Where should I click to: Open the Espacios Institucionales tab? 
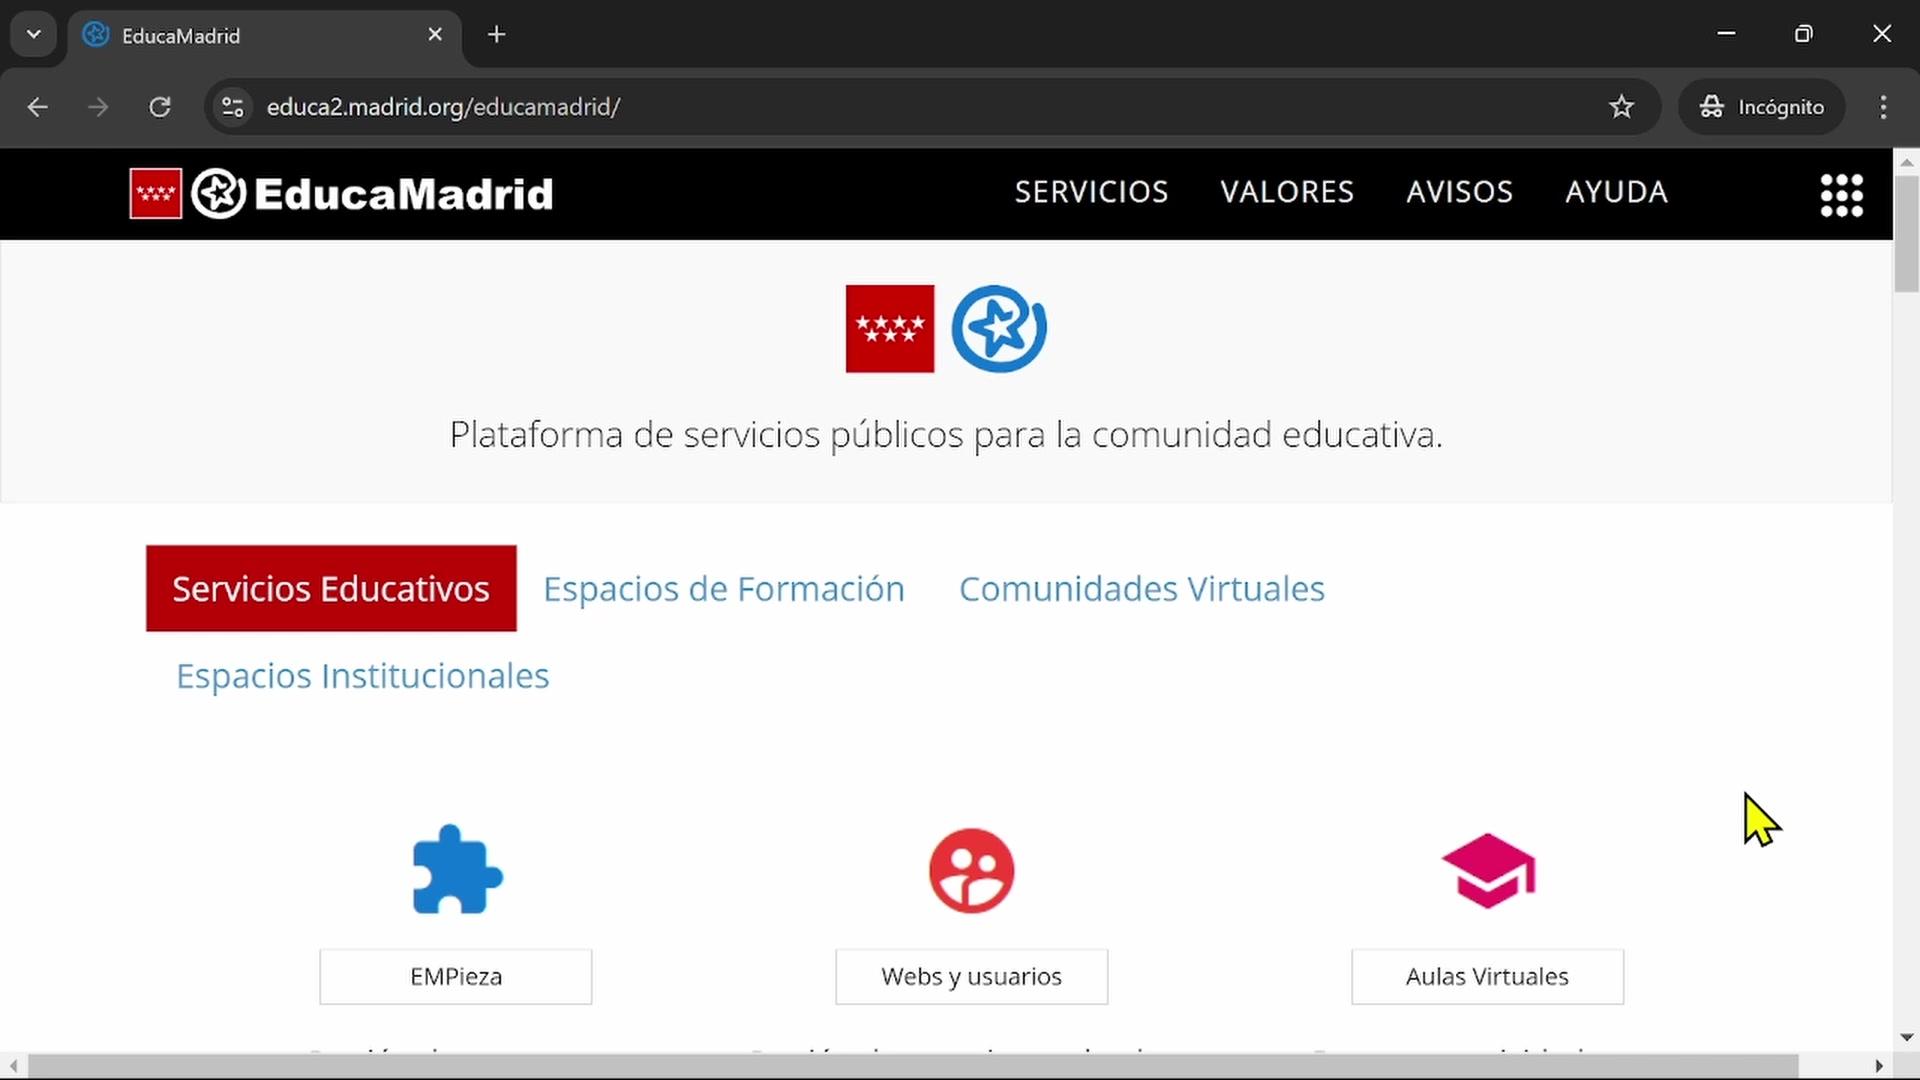coord(362,676)
